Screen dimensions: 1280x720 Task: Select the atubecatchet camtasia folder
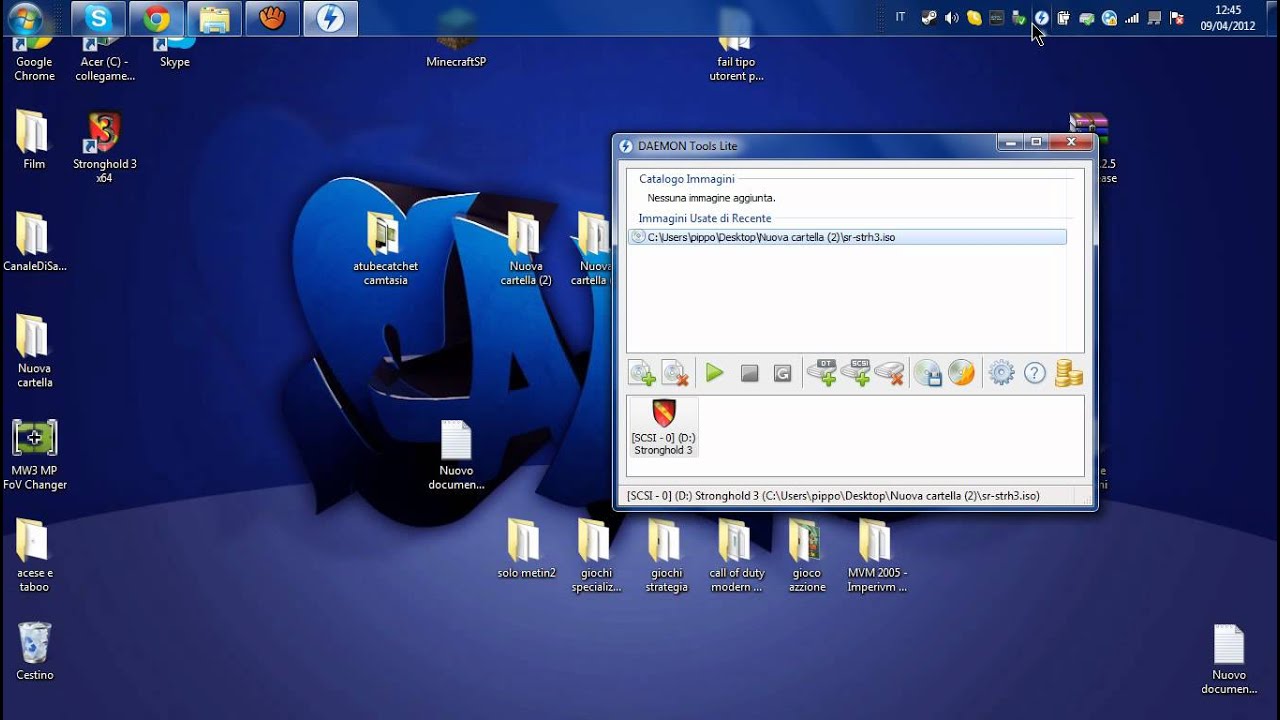(x=385, y=249)
